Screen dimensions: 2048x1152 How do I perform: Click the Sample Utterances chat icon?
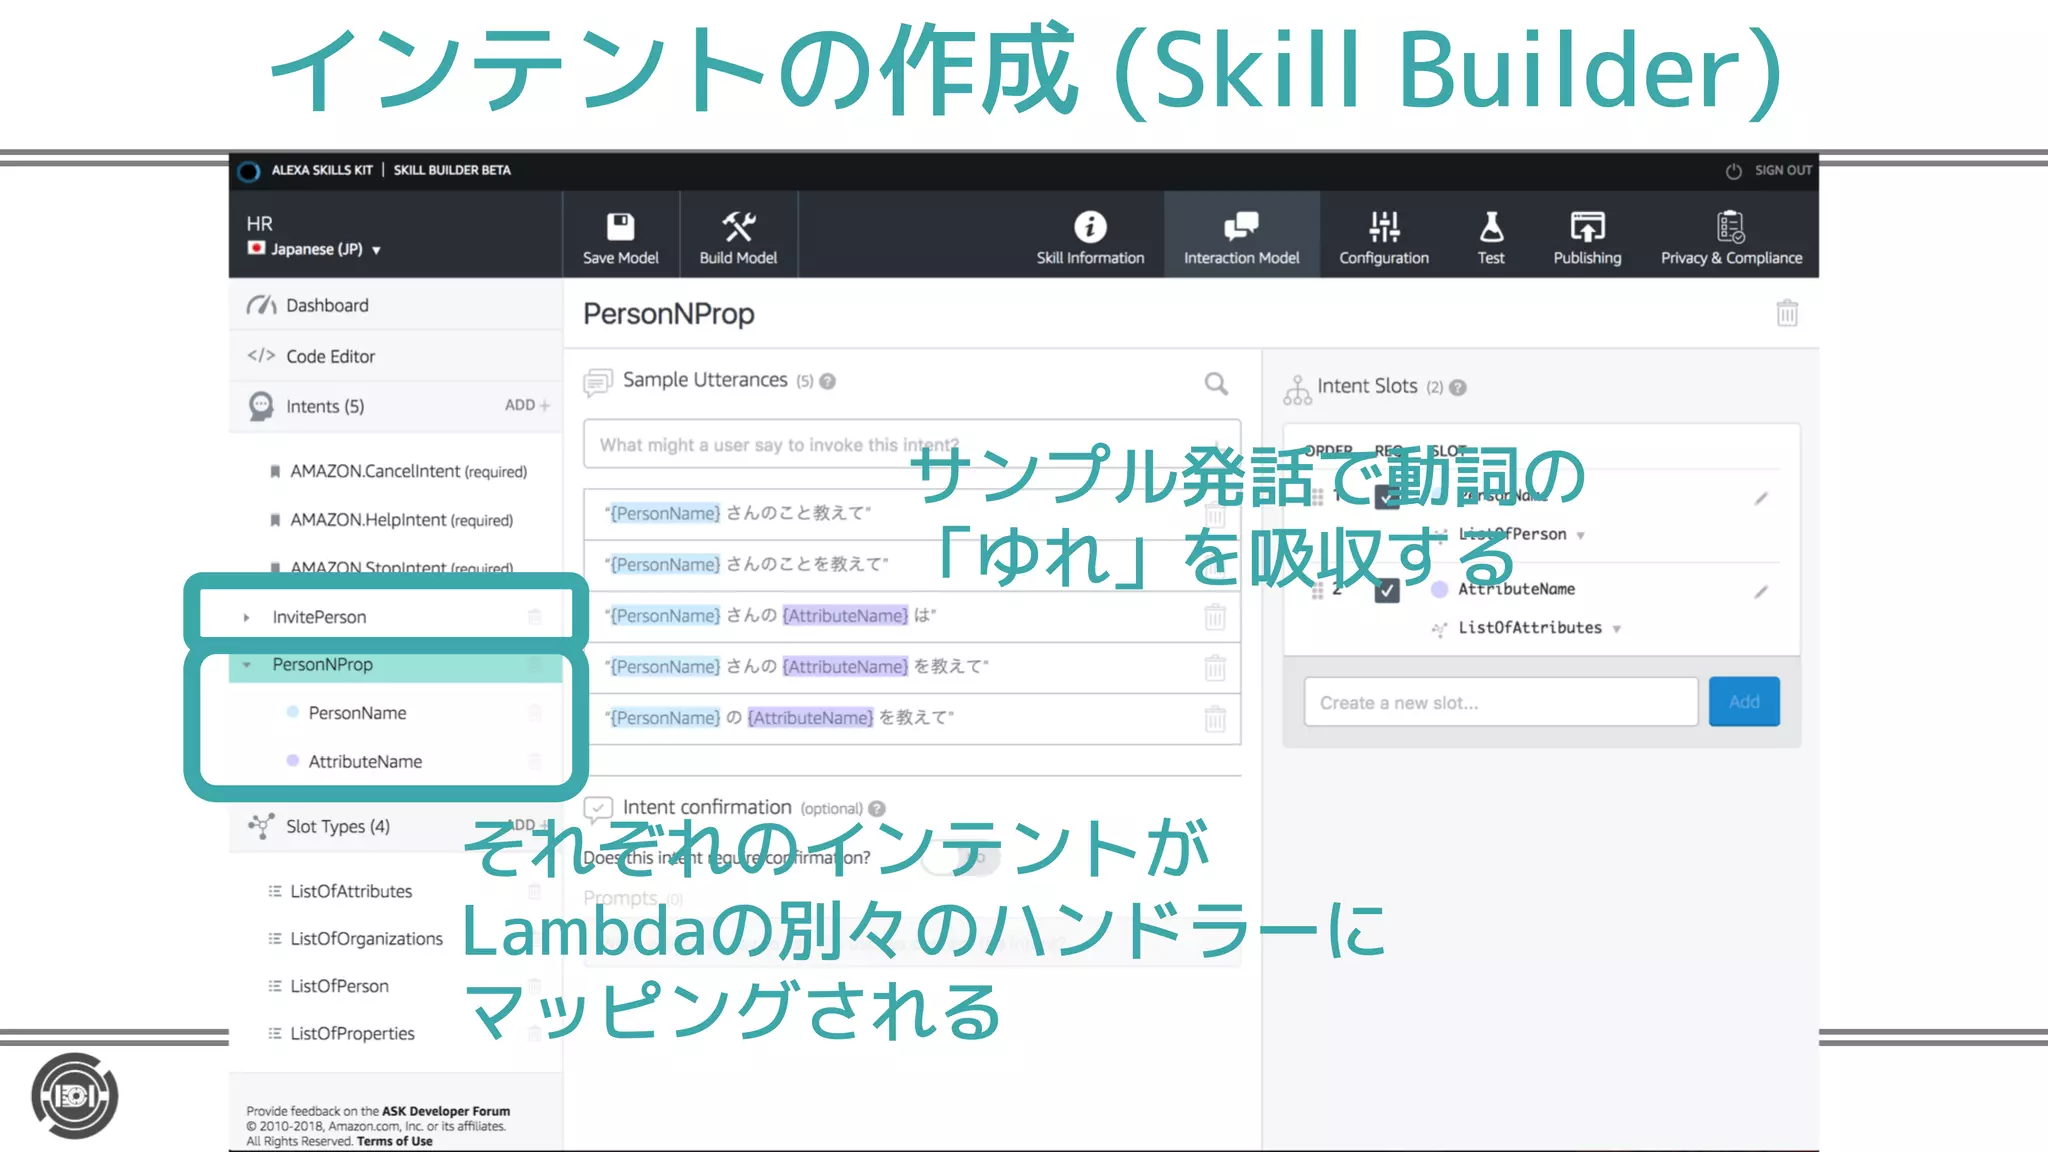pyautogui.click(x=598, y=382)
